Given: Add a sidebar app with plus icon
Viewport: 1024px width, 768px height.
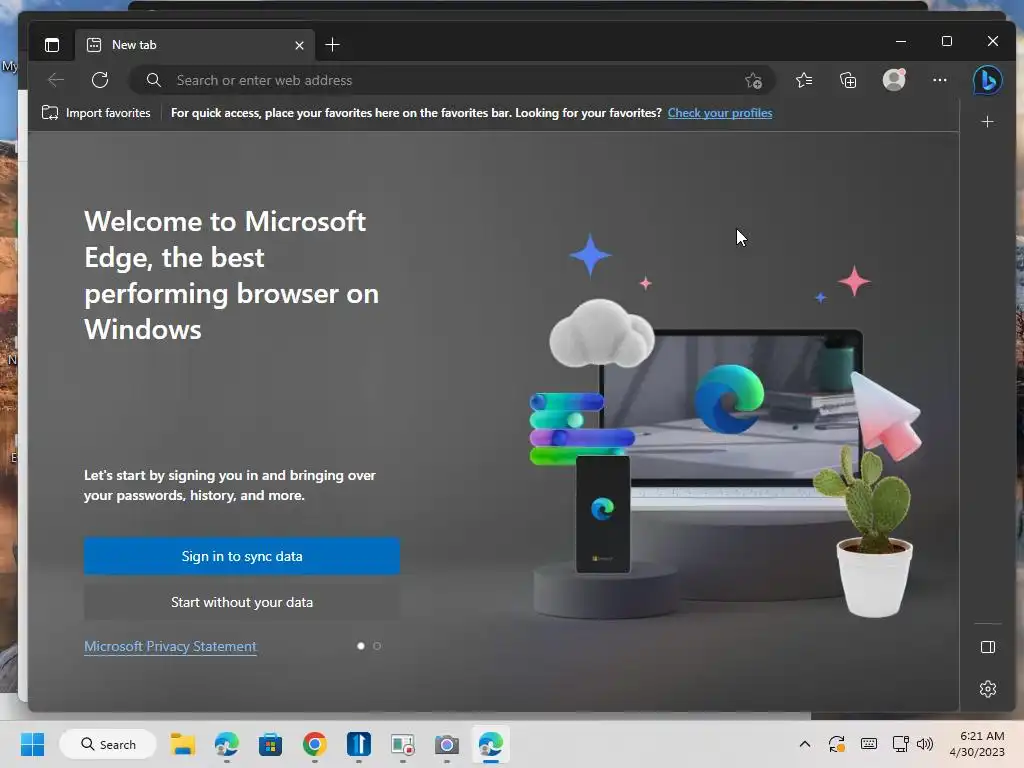Looking at the screenshot, I should pyautogui.click(x=987, y=122).
